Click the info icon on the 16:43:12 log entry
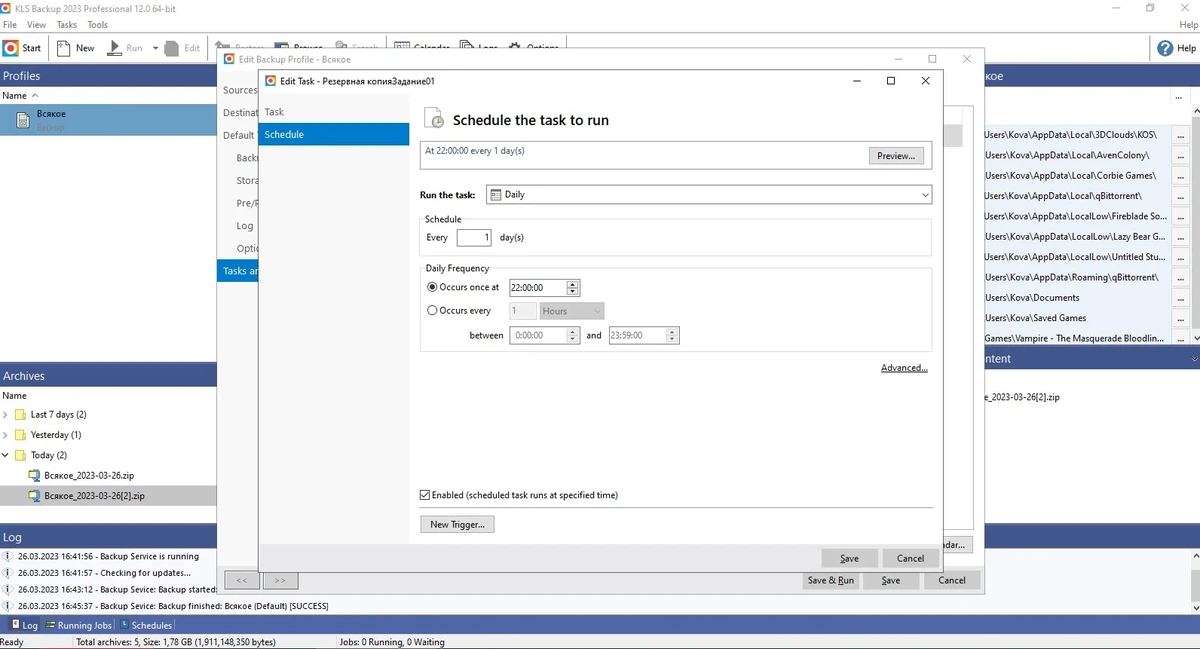This screenshot has height=649, width=1200. (7, 589)
